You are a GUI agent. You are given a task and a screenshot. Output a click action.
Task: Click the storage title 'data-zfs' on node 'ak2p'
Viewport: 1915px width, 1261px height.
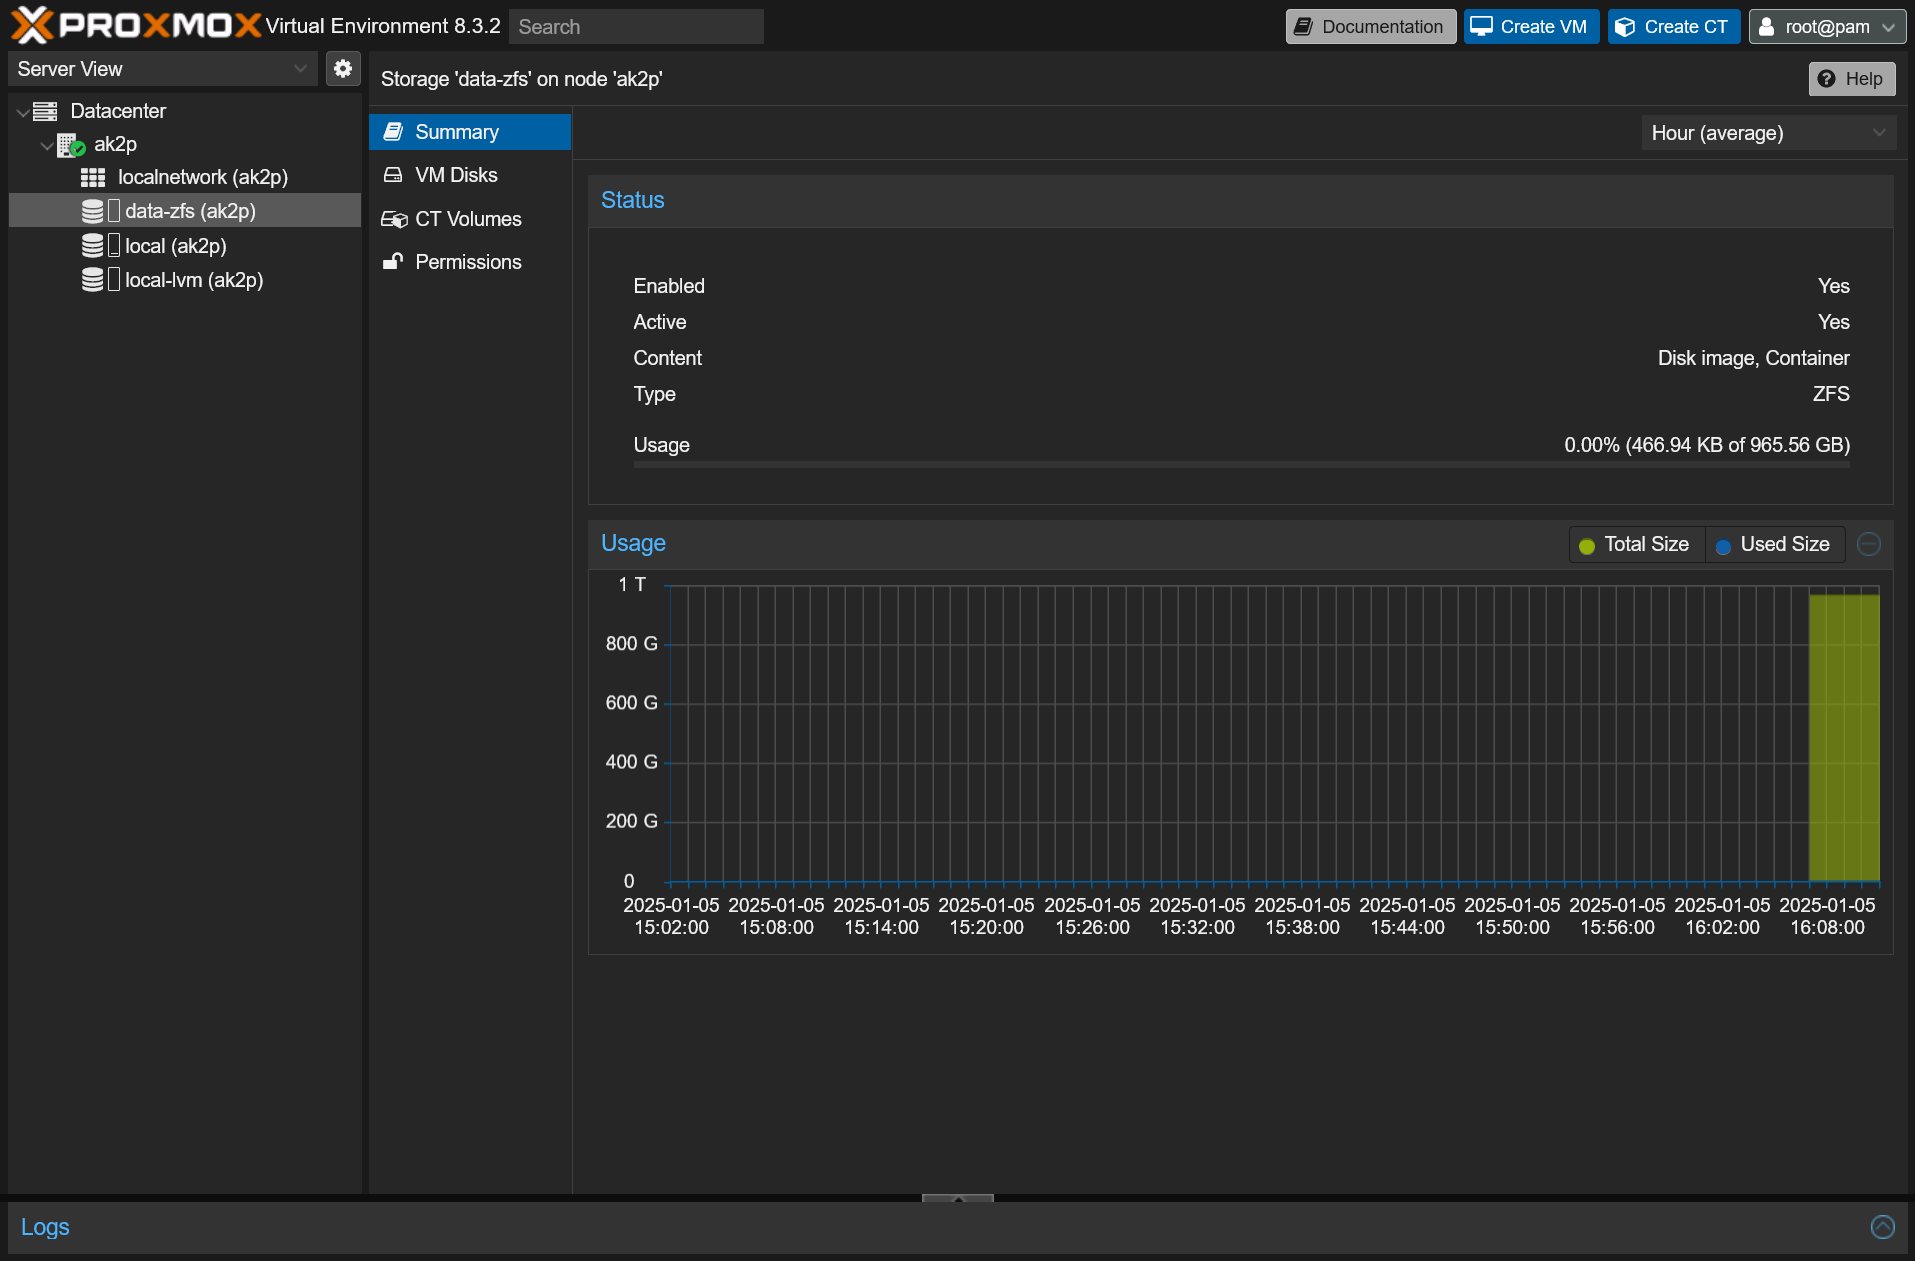click(x=521, y=79)
